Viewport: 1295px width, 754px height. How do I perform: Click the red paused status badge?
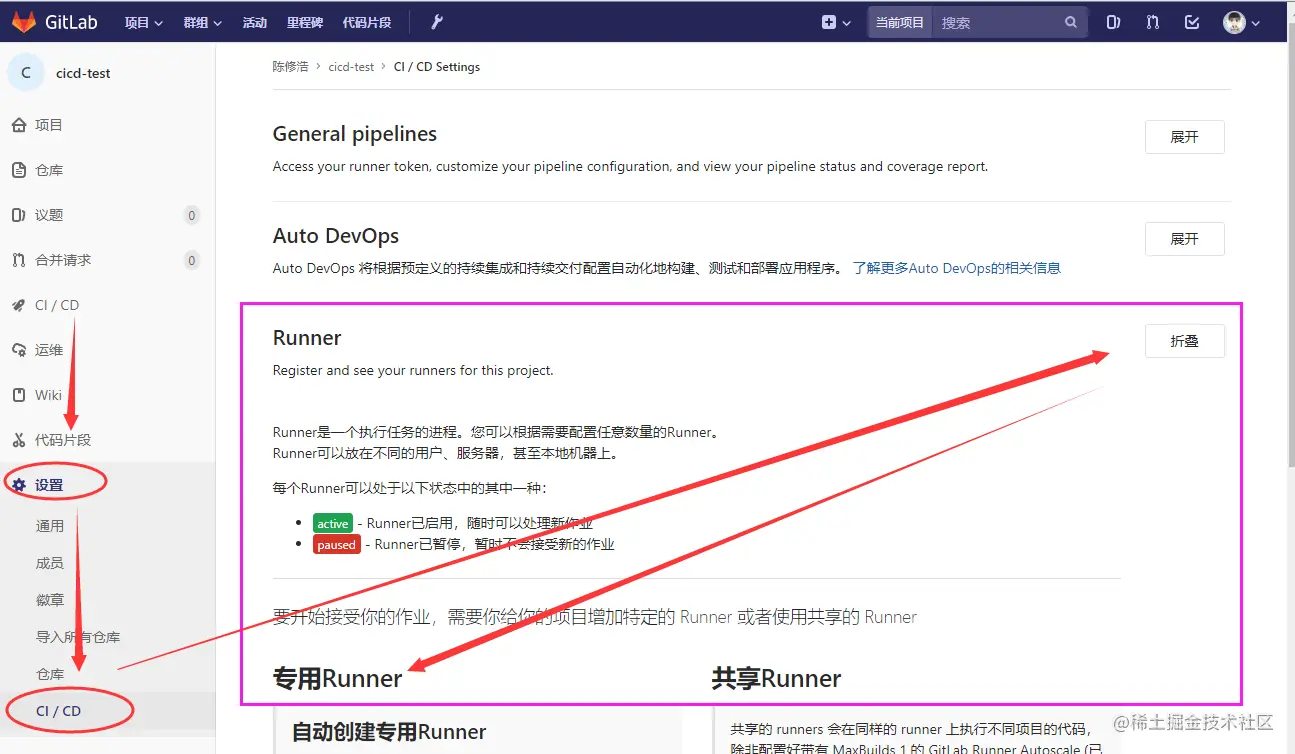[336, 545]
